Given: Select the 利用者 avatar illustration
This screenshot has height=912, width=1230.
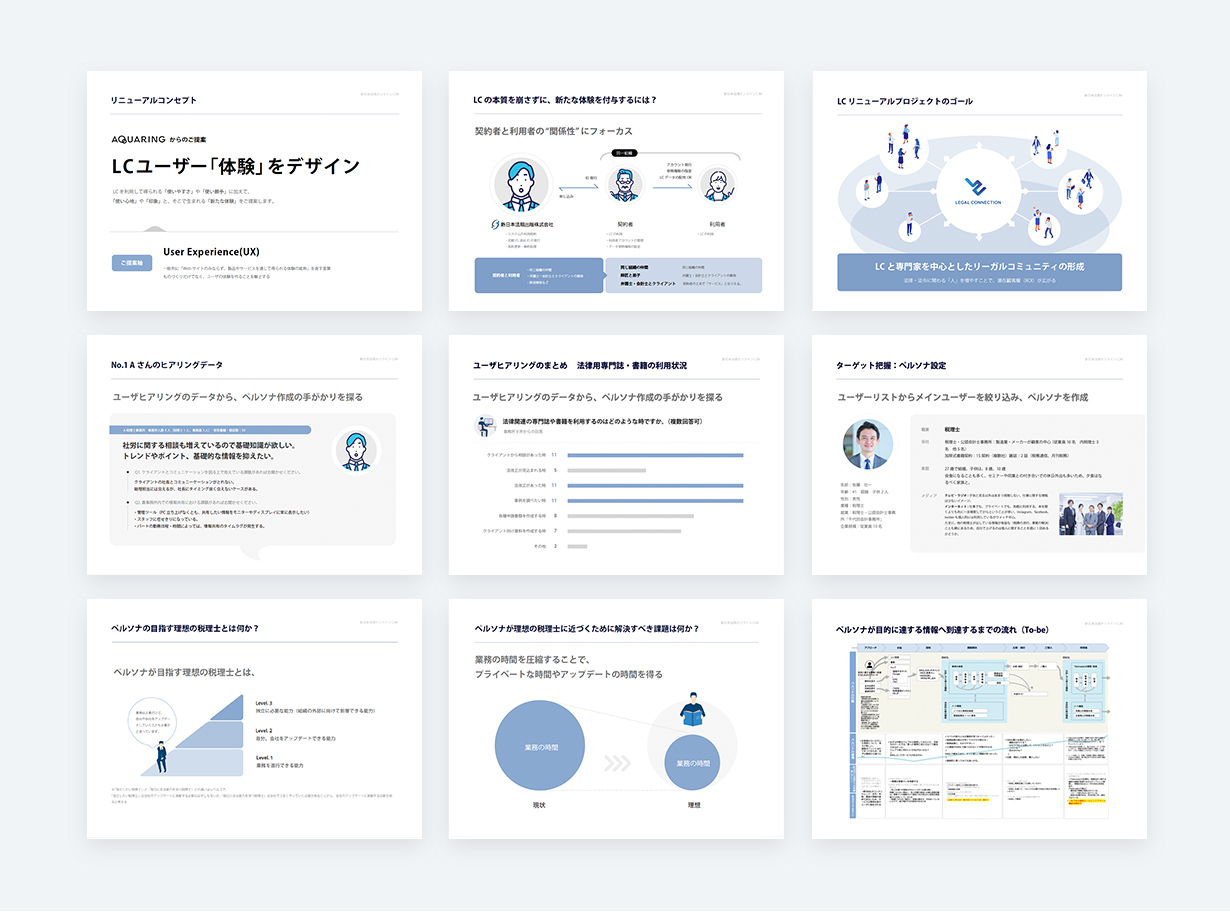Looking at the screenshot, I should tap(716, 184).
